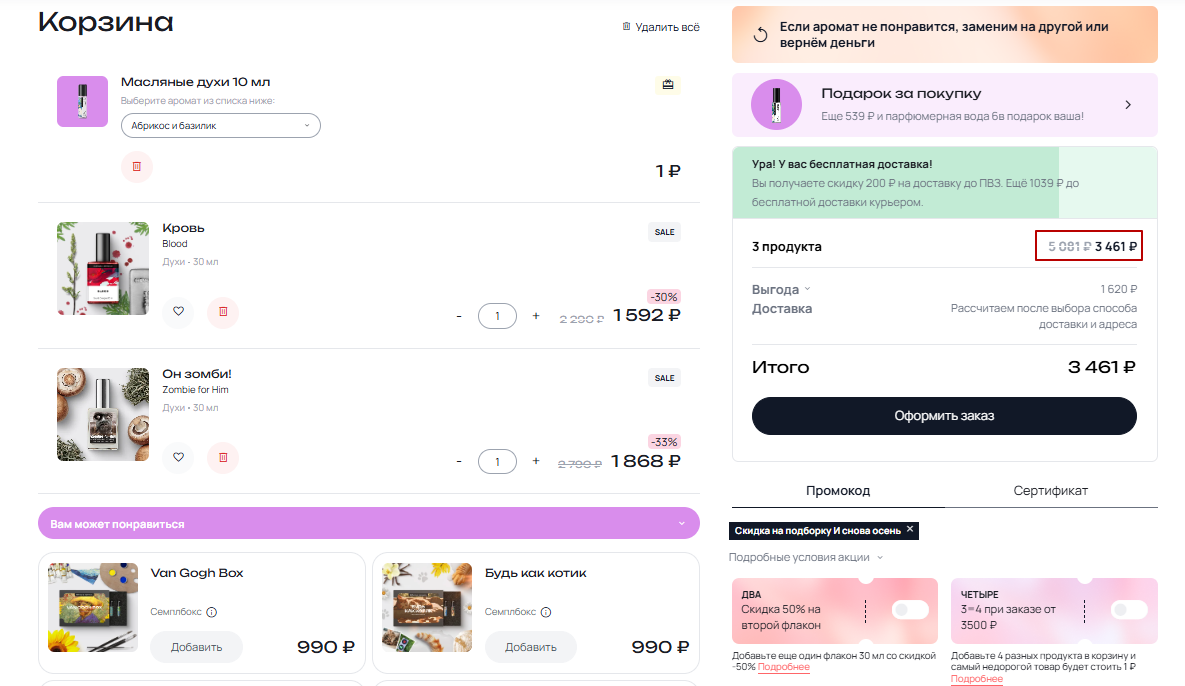Delete the oil perfume item with trash icon
Screen dimensions: 1185x686
(x=137, y=167)
